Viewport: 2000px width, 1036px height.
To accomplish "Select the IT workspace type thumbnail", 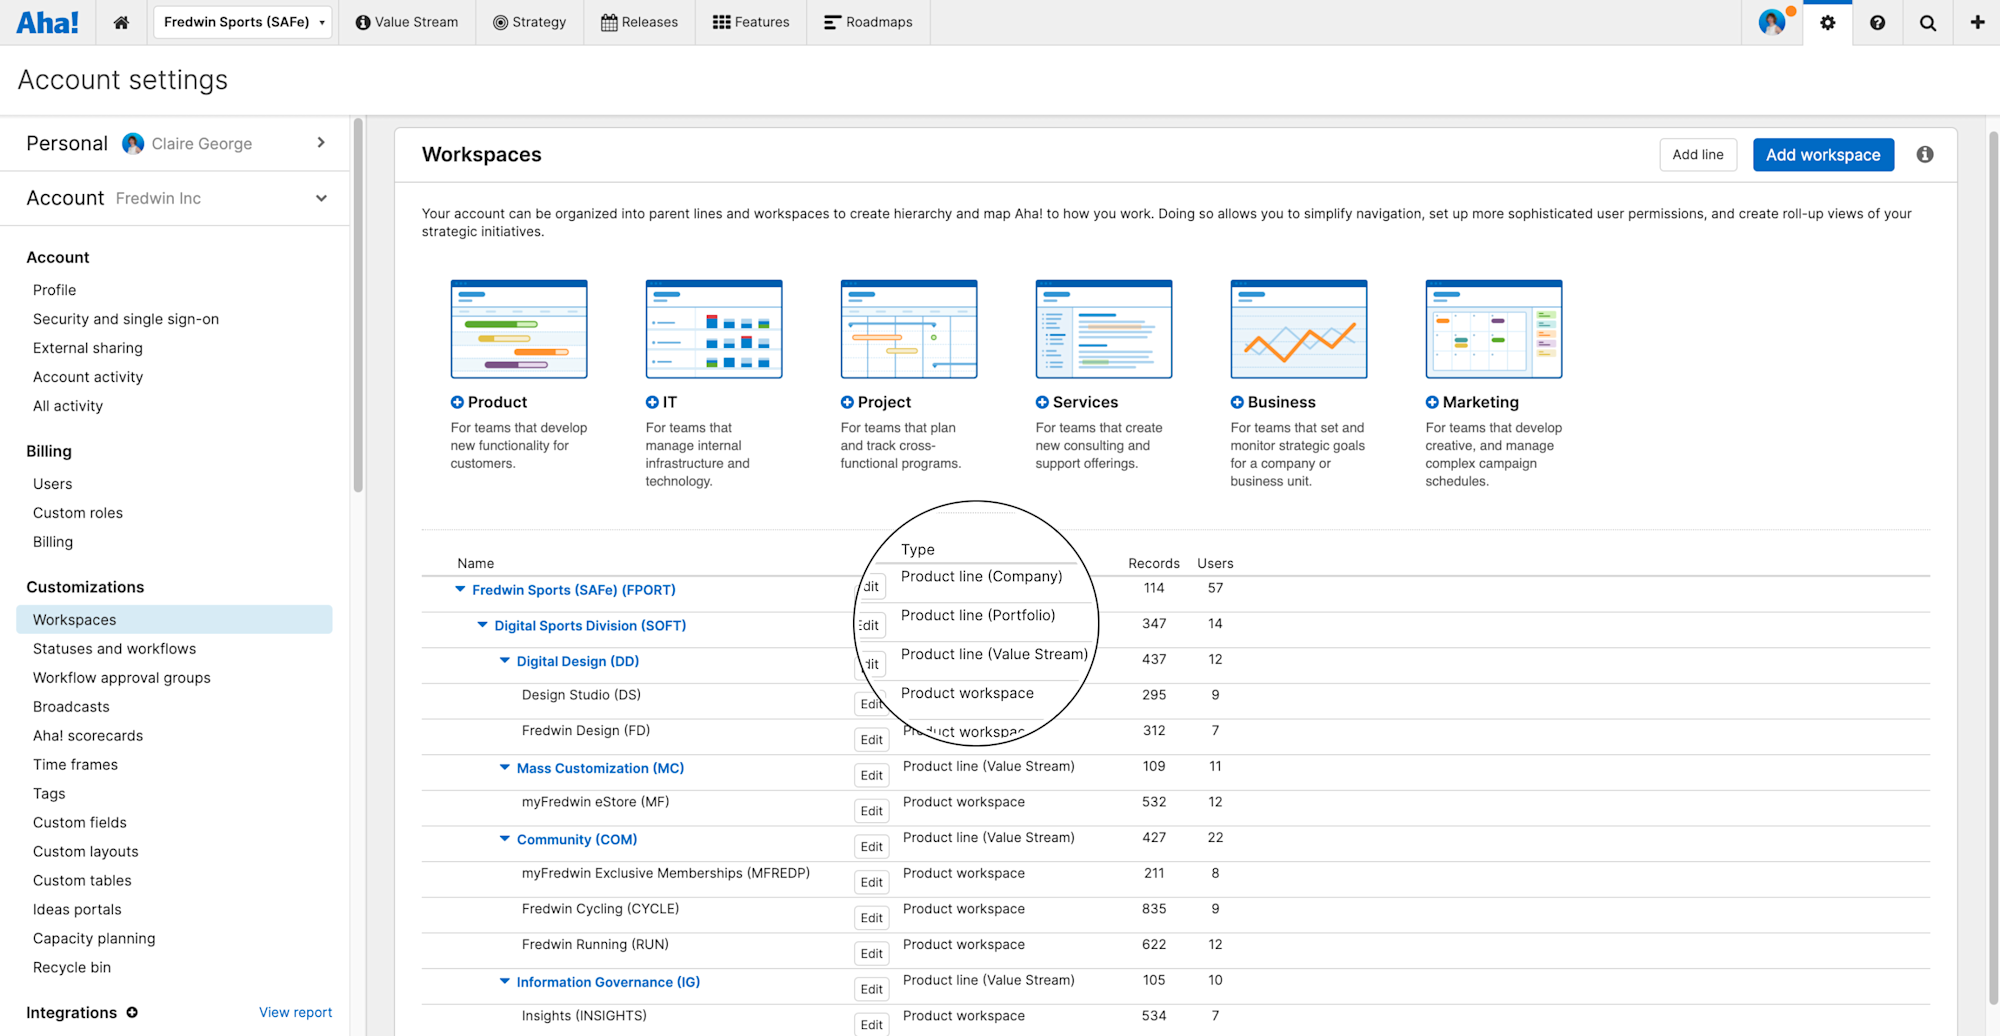I will click(x=714, y=329).
